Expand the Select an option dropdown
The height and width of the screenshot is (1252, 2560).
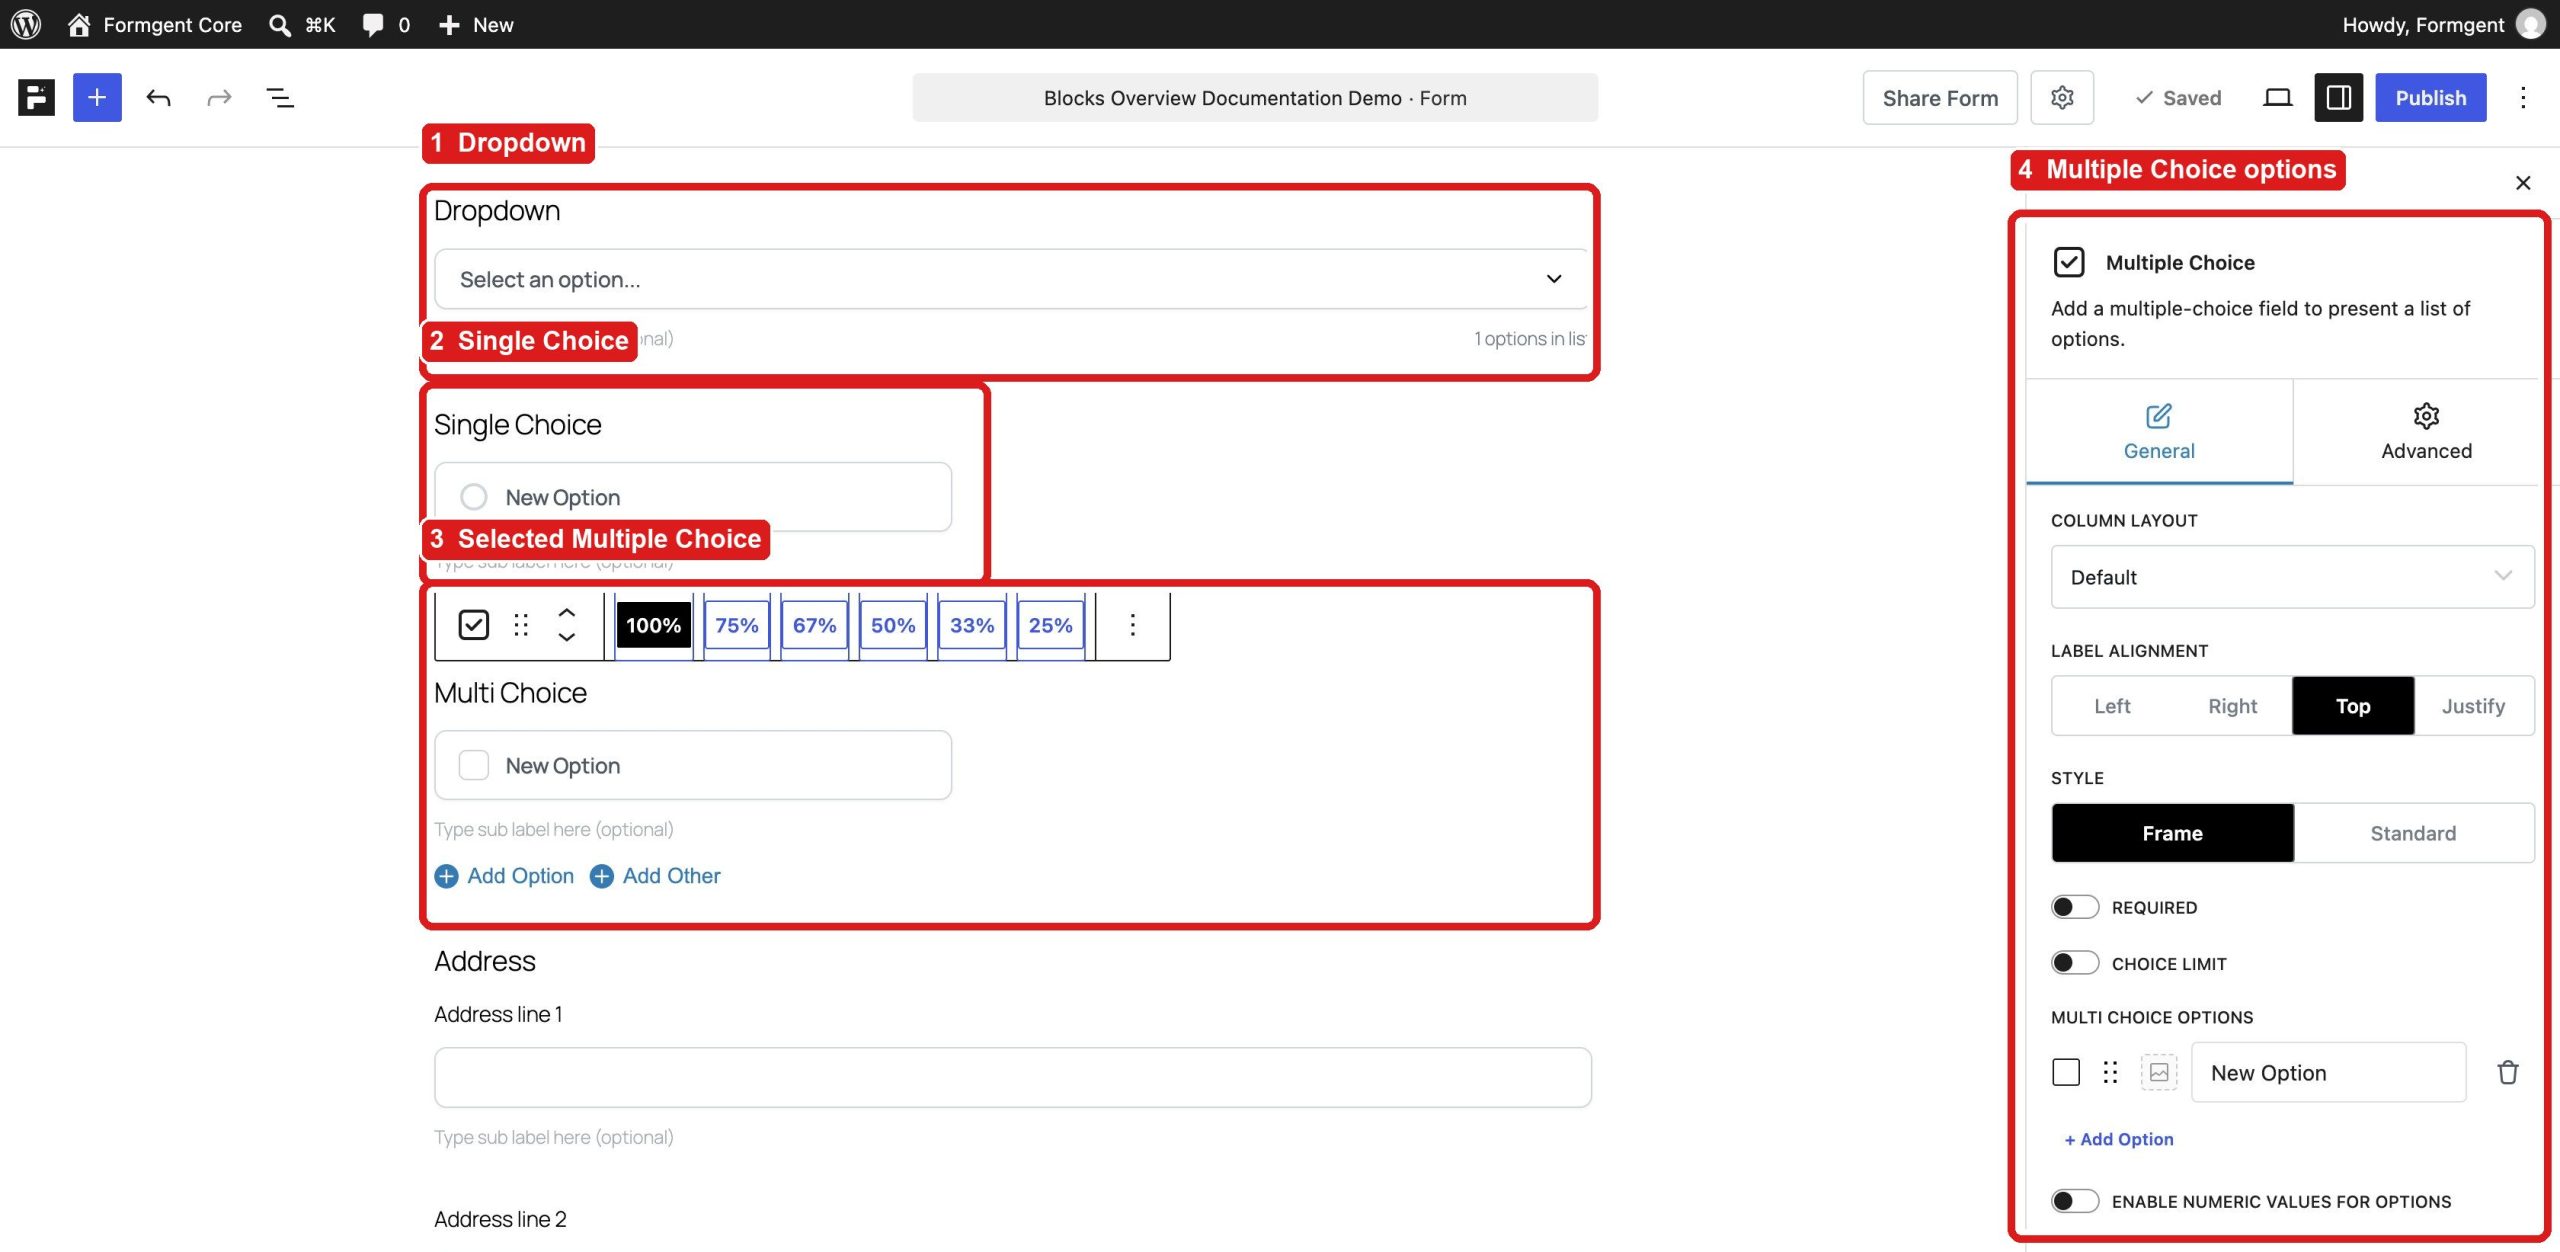click(1010, 279)
